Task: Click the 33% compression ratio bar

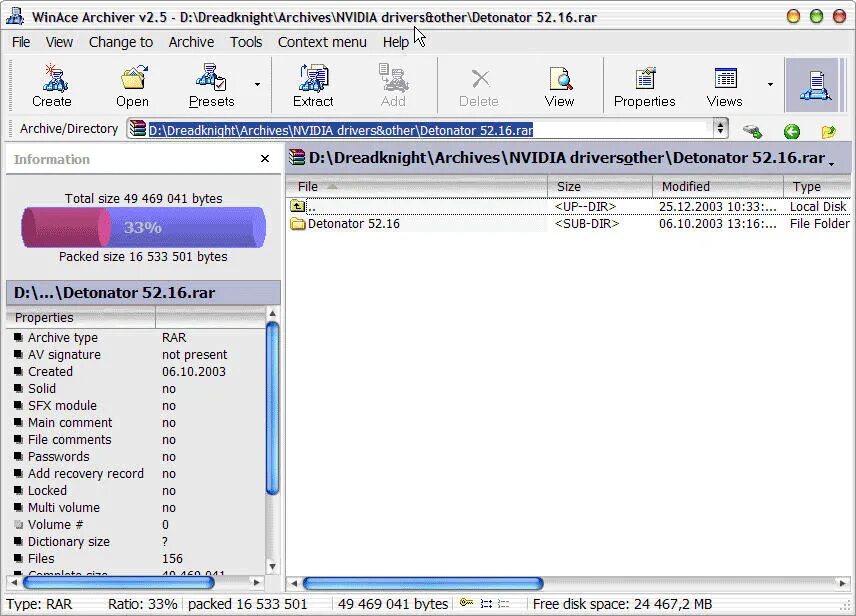Action: (144, 227)
